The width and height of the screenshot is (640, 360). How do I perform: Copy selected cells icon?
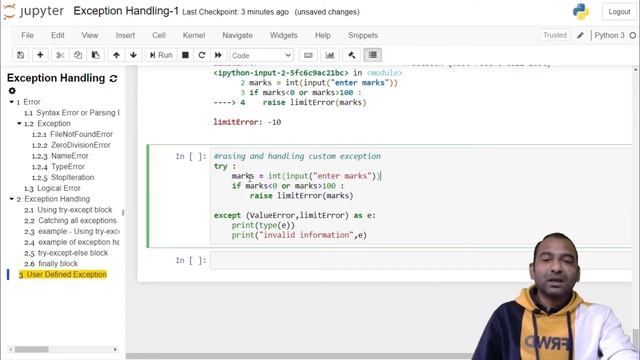(78, 55)
